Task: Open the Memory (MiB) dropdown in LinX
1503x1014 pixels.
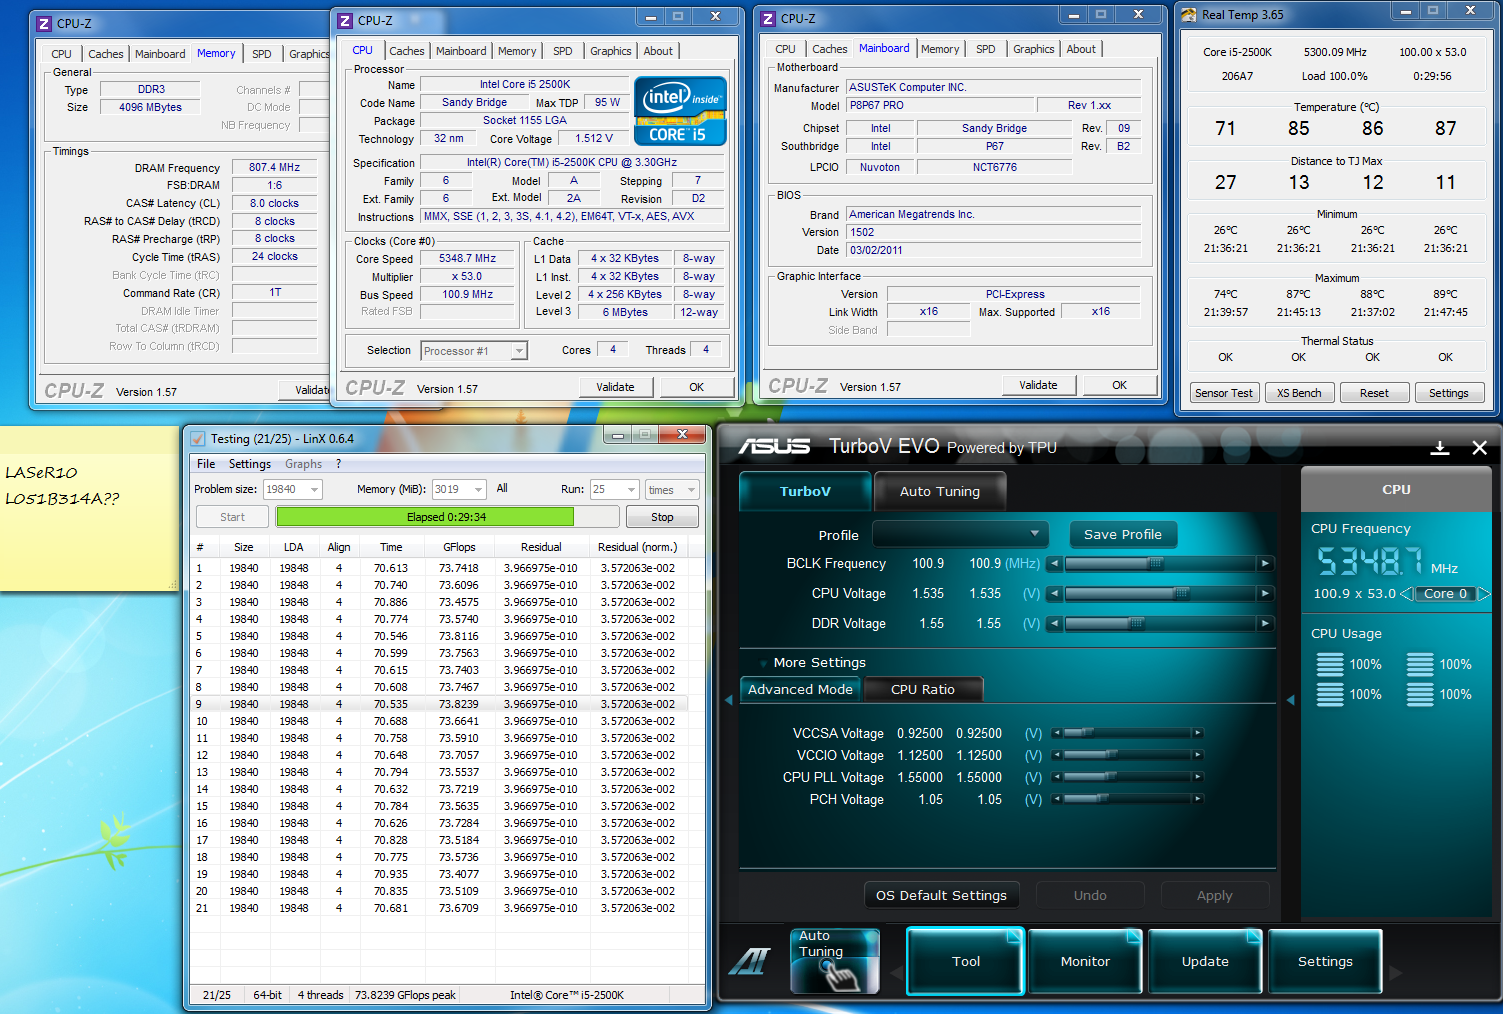Action: [478, 490]
